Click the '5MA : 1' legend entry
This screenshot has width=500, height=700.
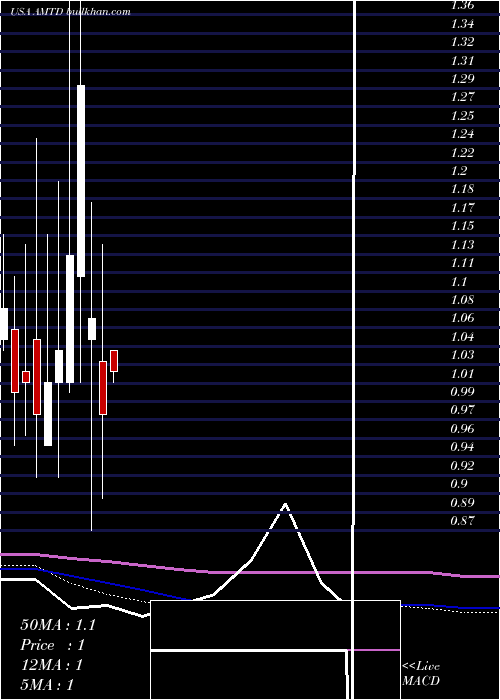(47, 685)
